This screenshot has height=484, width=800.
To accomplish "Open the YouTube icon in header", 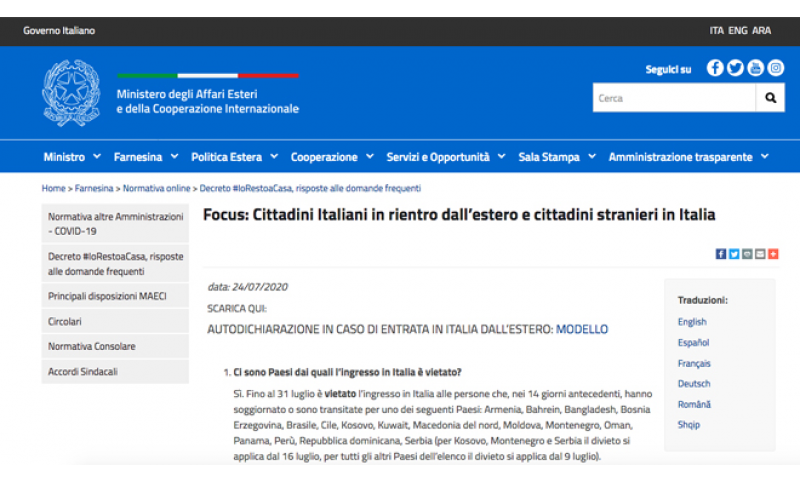I will pos(756,68).
